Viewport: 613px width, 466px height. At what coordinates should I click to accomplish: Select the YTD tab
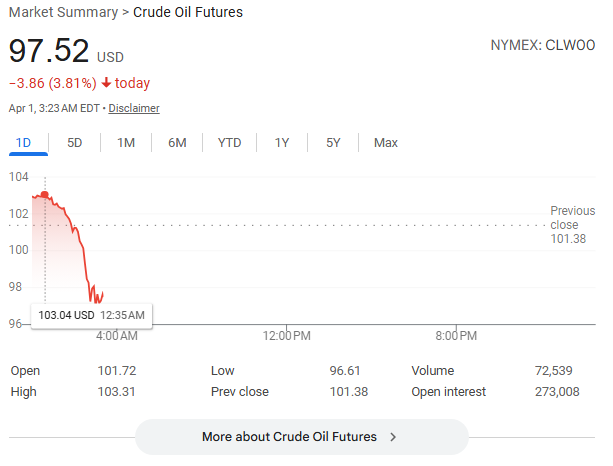(229, 143)
